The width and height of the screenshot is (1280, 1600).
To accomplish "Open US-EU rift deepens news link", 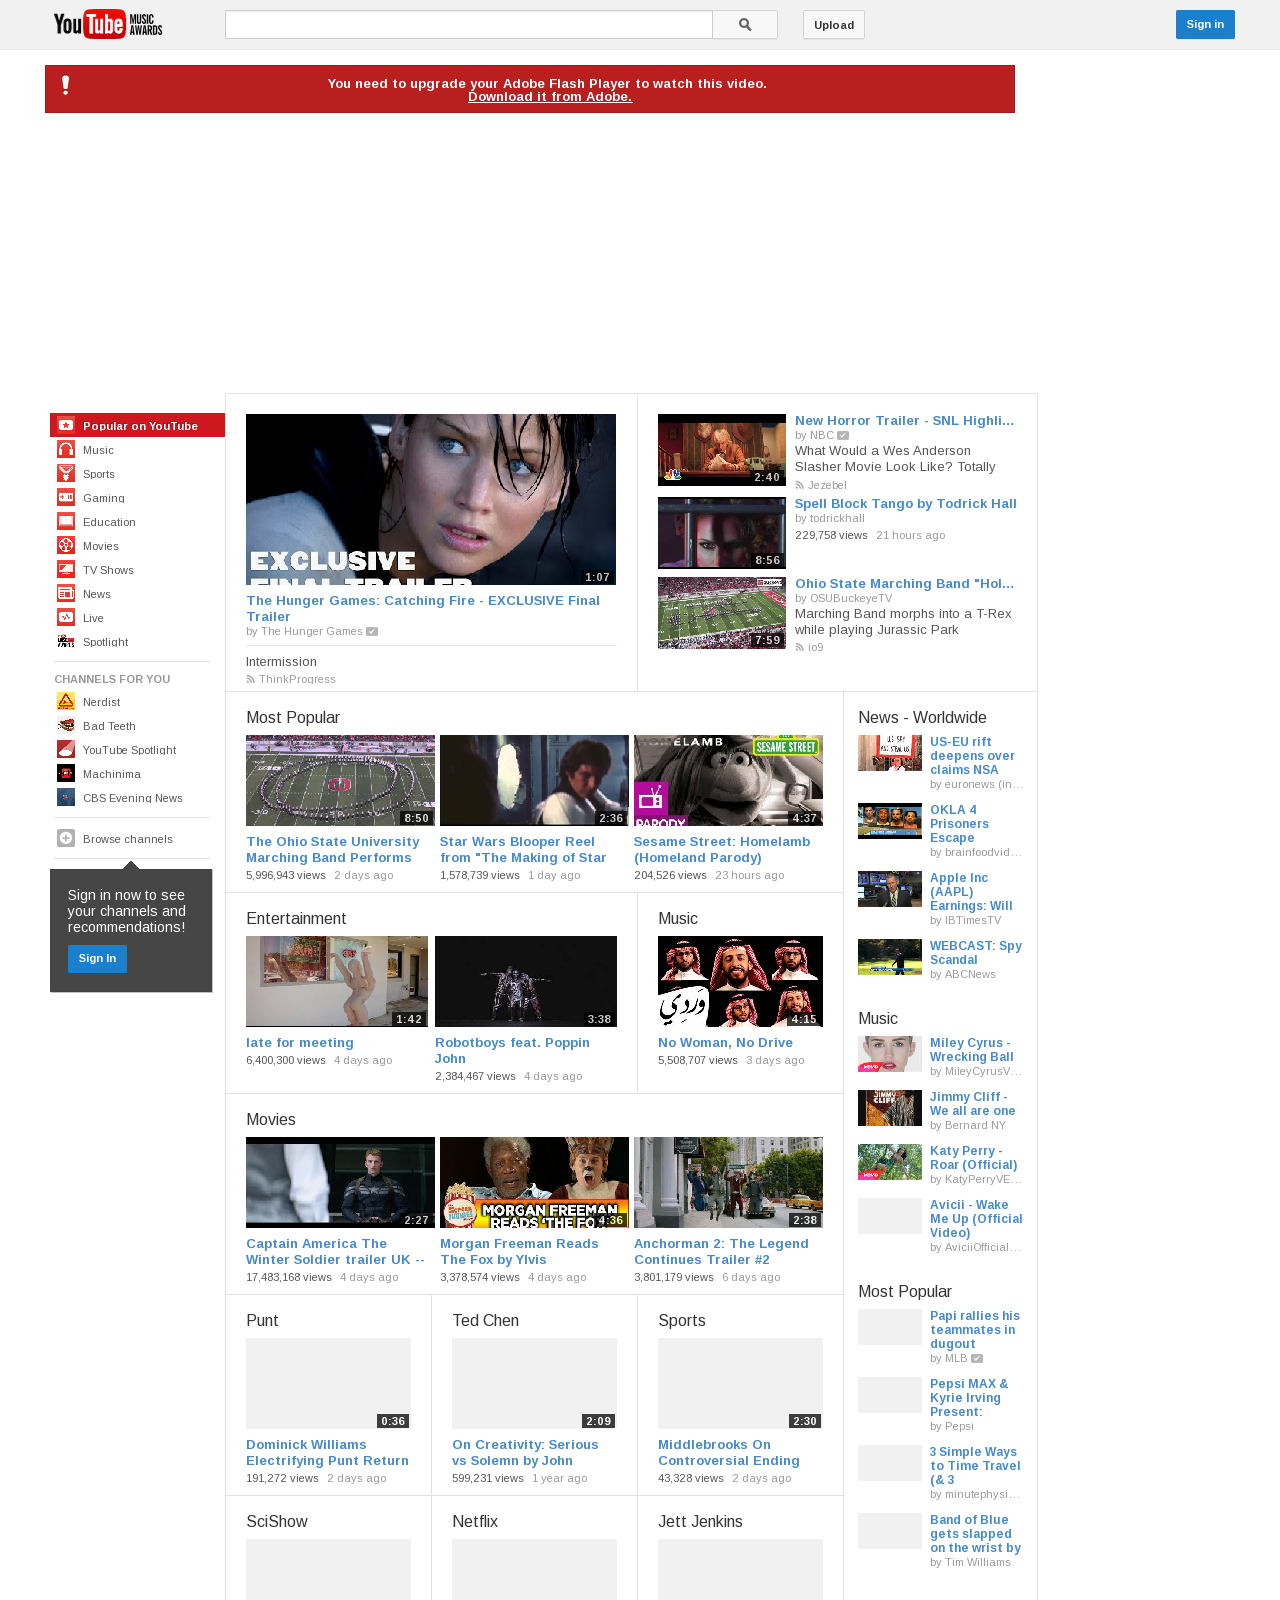I will (972, 756).
